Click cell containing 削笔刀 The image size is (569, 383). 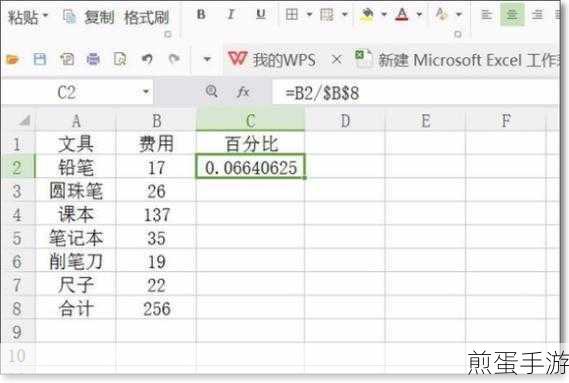click(76, 261)
